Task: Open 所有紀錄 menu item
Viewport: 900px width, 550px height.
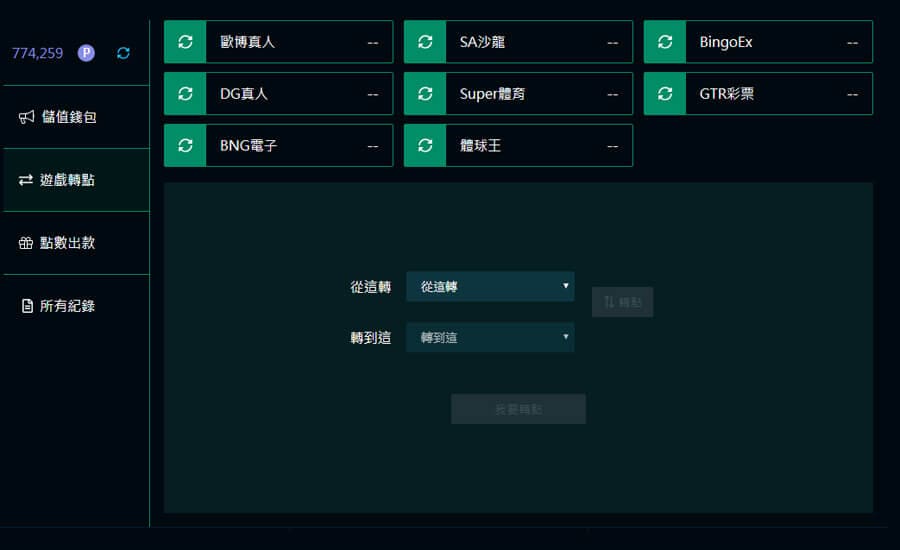Action: (76, 305)
